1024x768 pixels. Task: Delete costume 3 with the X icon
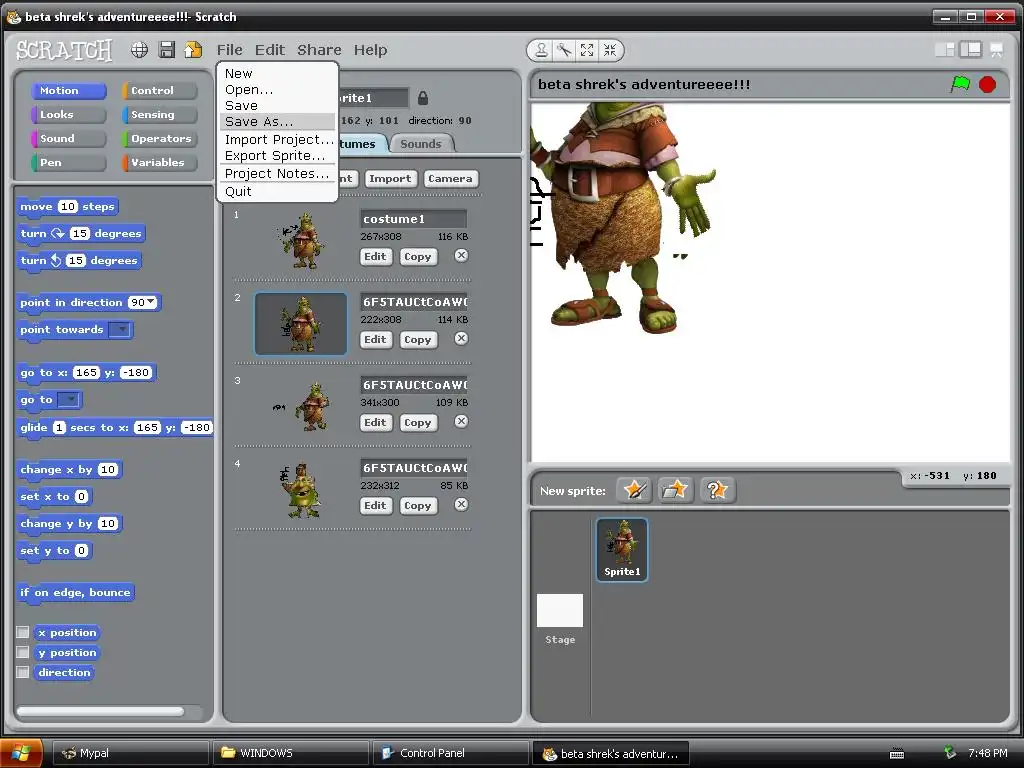(x=461, y=421)
